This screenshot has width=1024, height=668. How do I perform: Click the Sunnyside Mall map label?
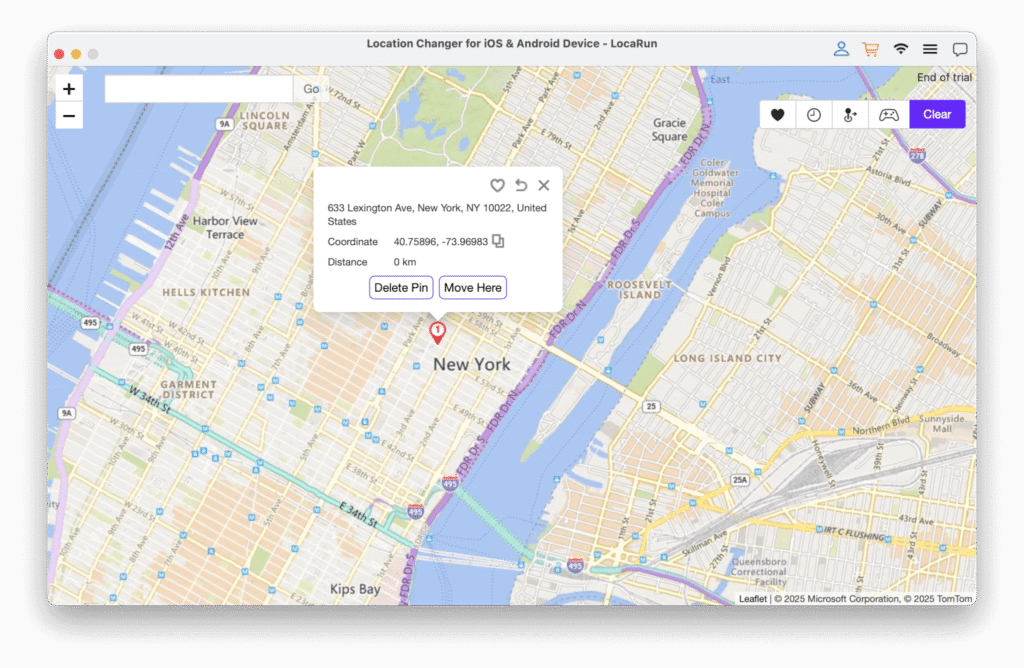pos(941,424)
